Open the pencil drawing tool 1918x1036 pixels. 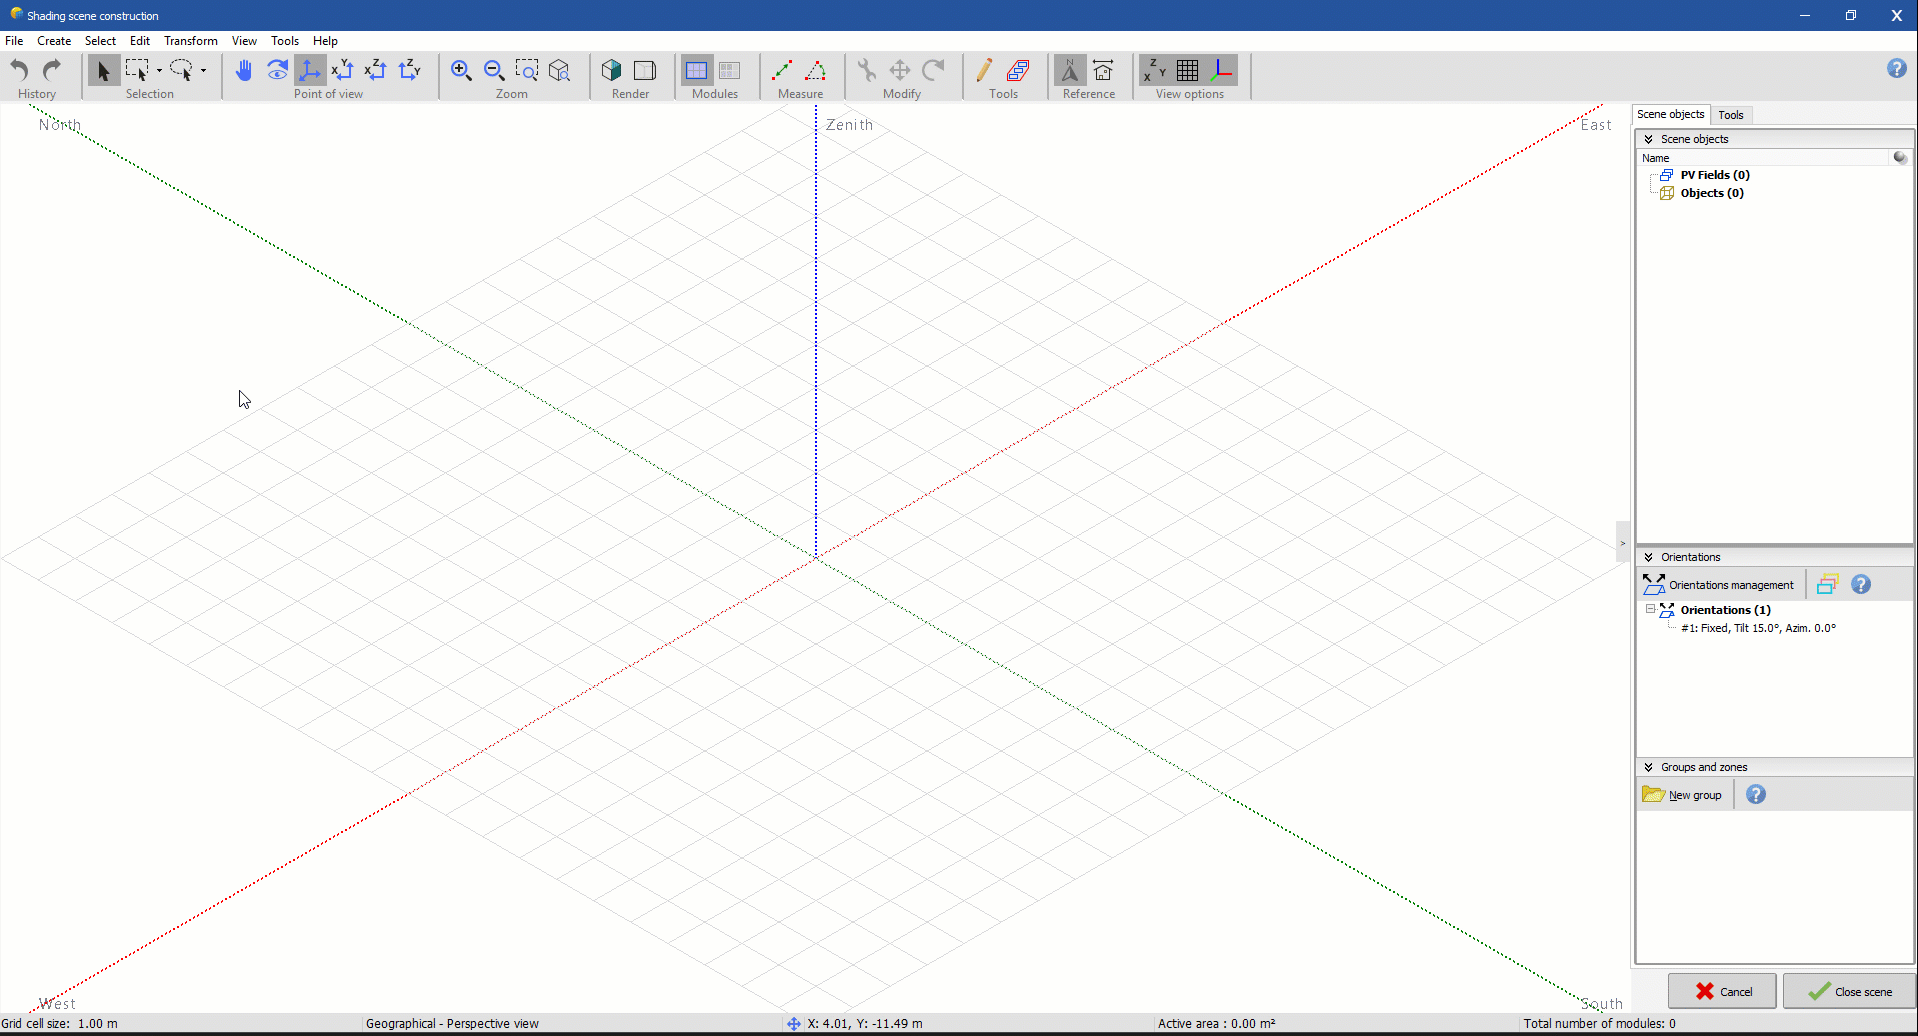tap(985, 70)
